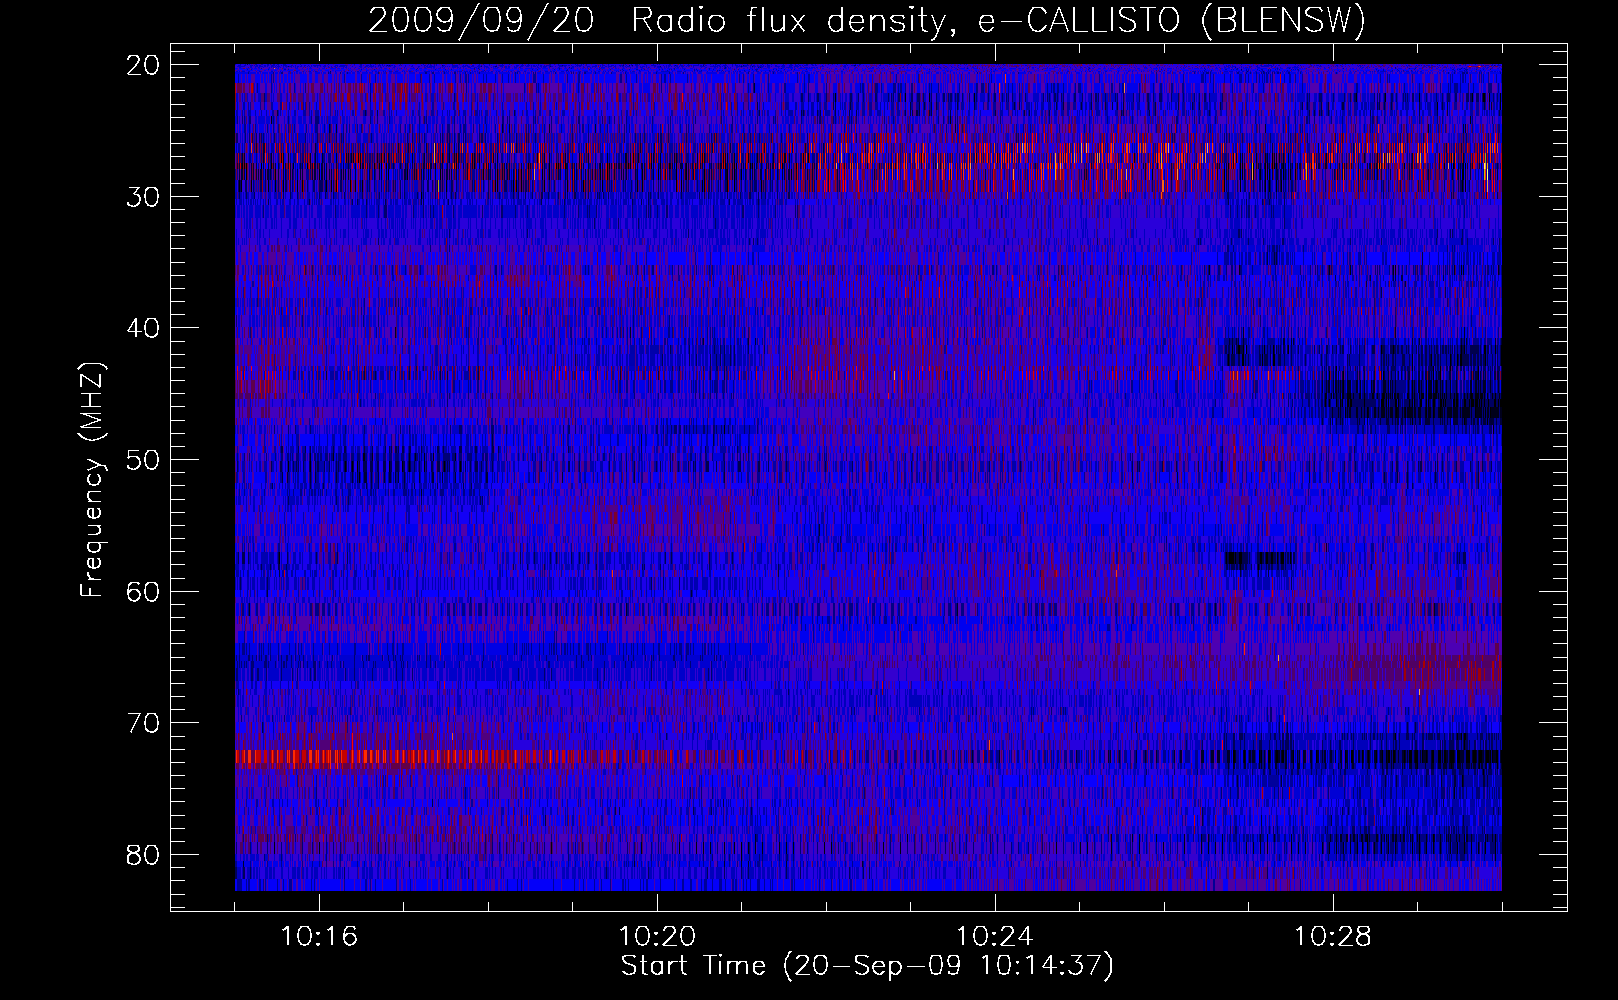Screen dimensions: 1618x1000
Task: Select the 10:16 time tick label
Action: [x=319, y=937]
